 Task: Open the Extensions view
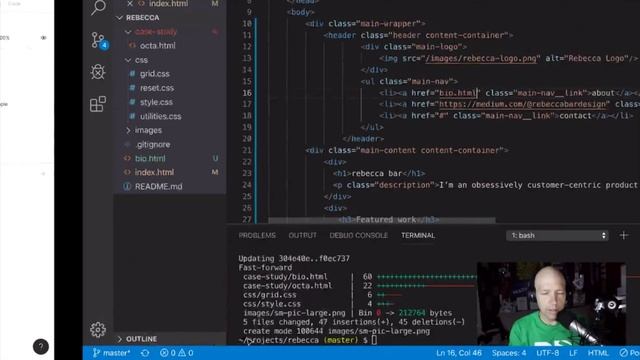pyautogui.click(x=98, y=104)
